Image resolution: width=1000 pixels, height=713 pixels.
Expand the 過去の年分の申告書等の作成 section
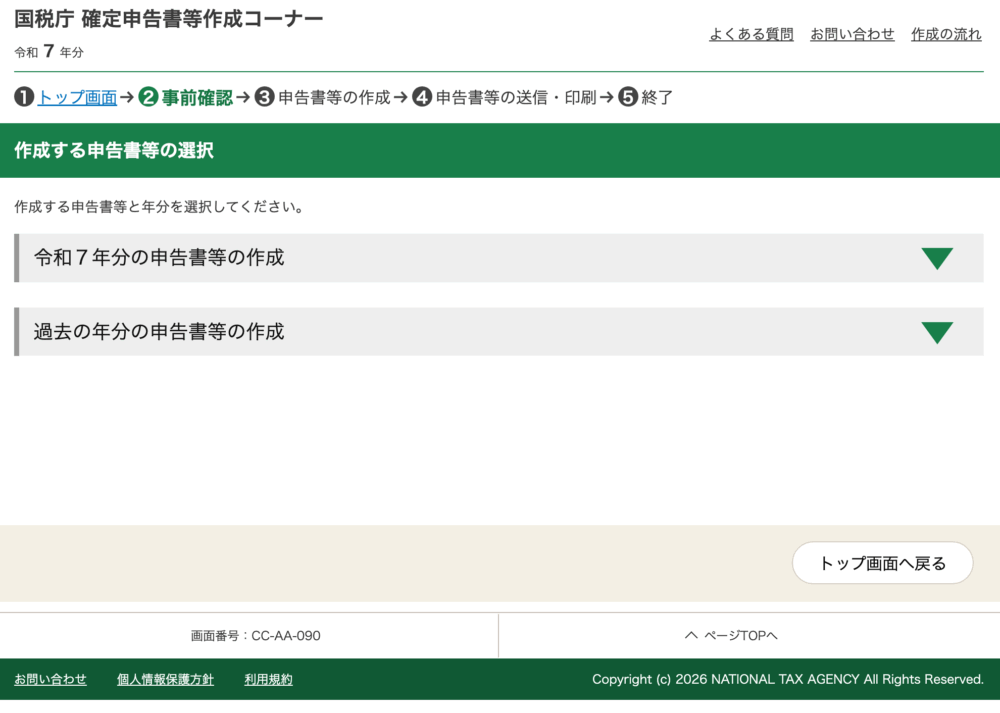(x=498, y=331)
